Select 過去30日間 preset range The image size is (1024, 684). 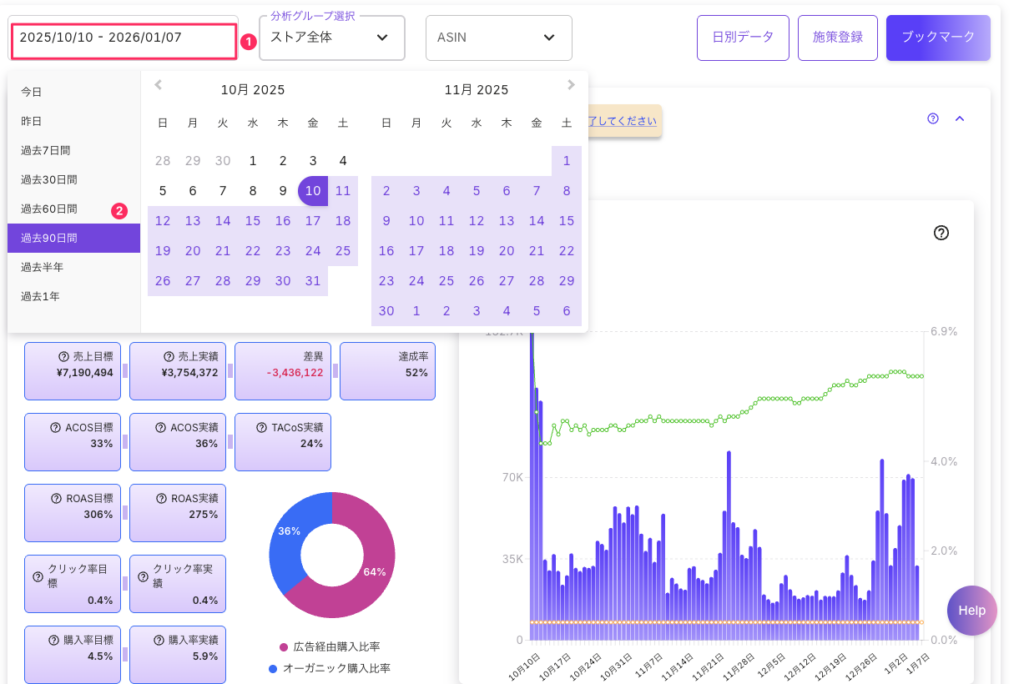coord(49,180)
